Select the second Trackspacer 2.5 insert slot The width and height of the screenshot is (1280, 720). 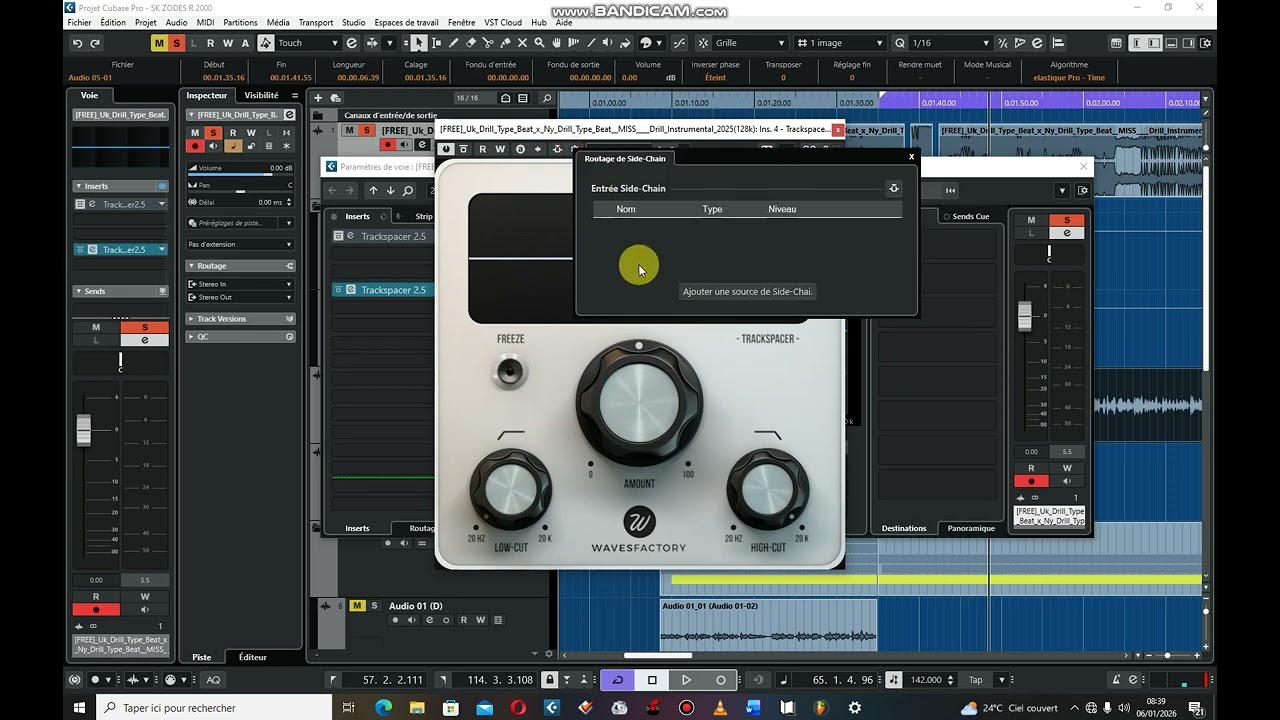(381, 290)
